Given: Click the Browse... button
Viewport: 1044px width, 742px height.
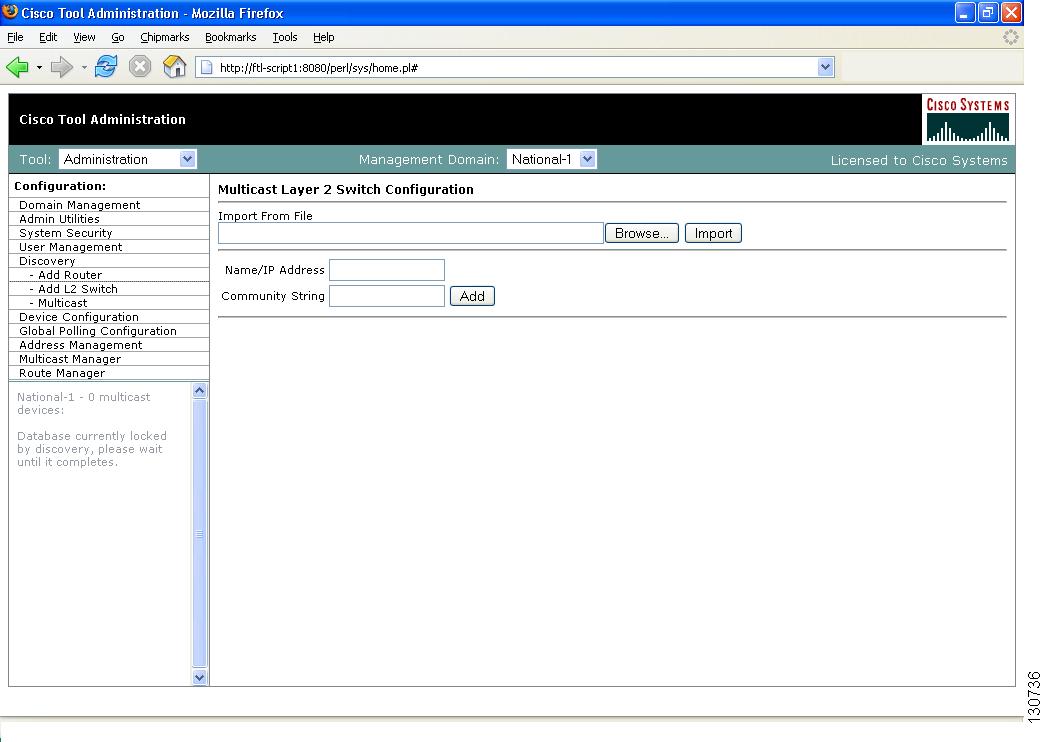Looking at the screenshot, I should tap(642, 233).
